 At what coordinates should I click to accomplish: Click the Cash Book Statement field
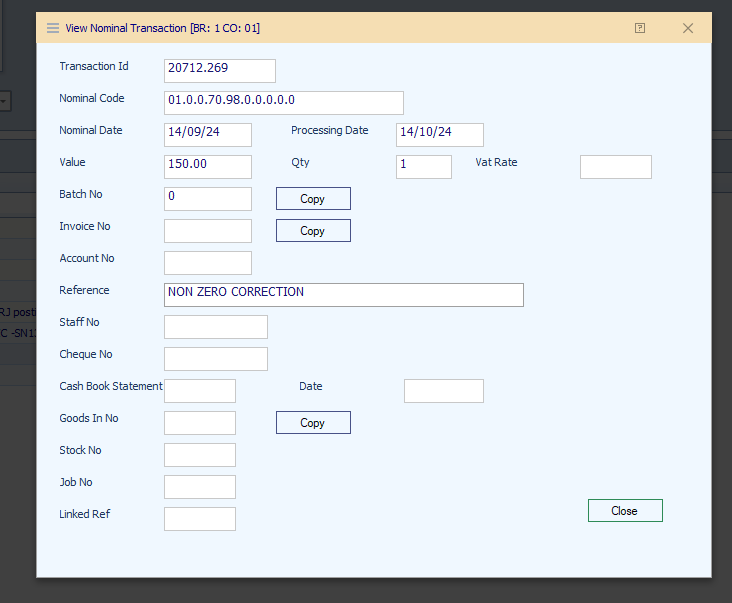coord(200,391)
